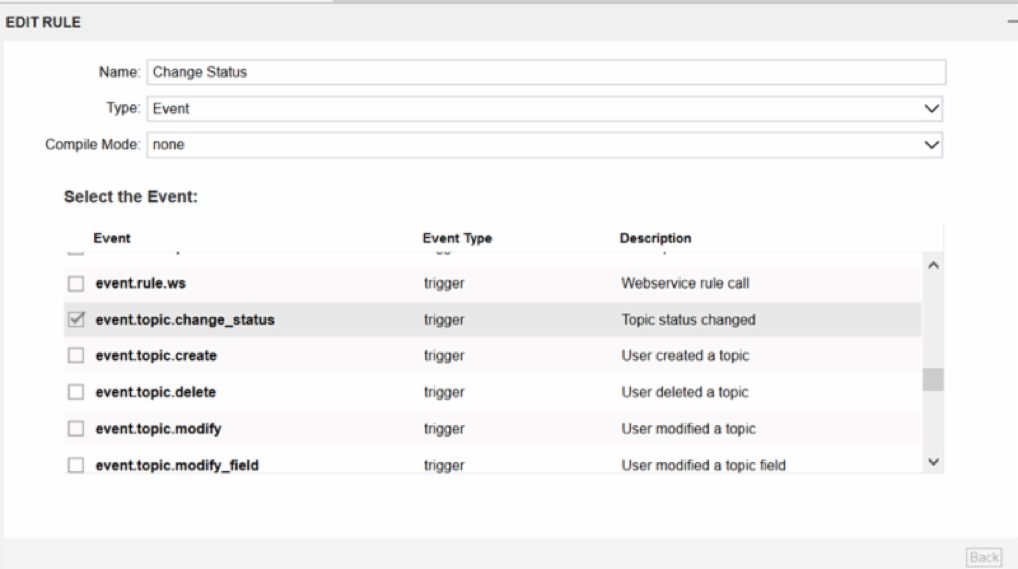The image size is (1018, 569).
Task: Uncheck the event.topic.change_status checkbox
Action: pos(75,320)
